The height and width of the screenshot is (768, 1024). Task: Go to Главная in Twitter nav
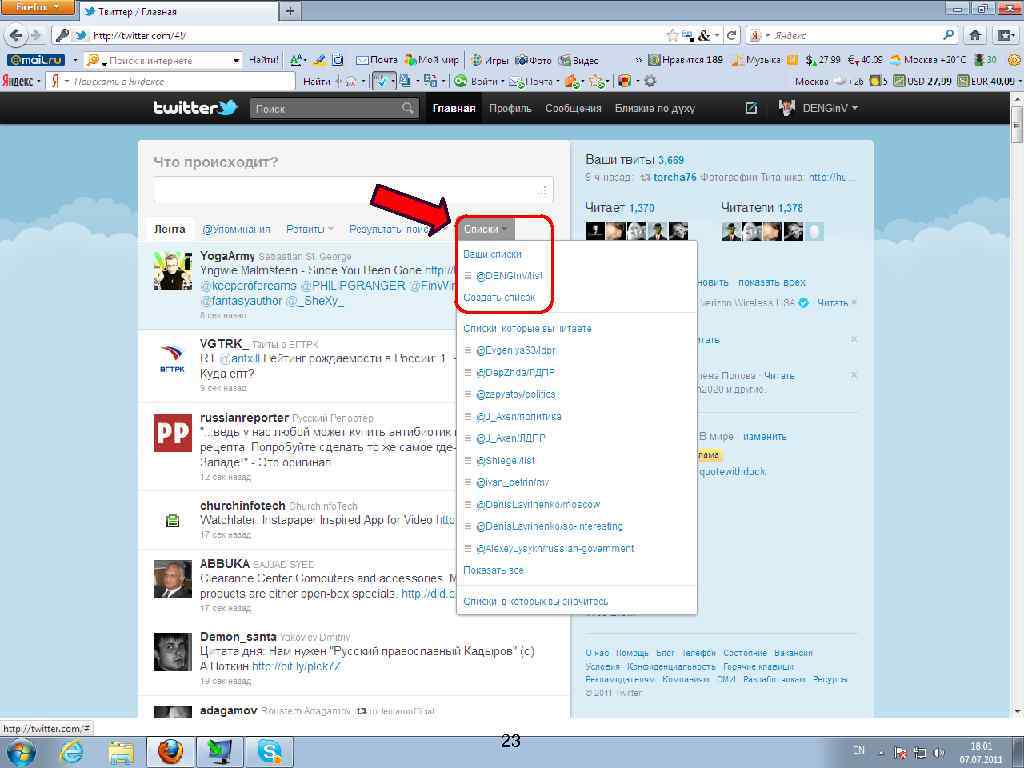tap(454, 108)
